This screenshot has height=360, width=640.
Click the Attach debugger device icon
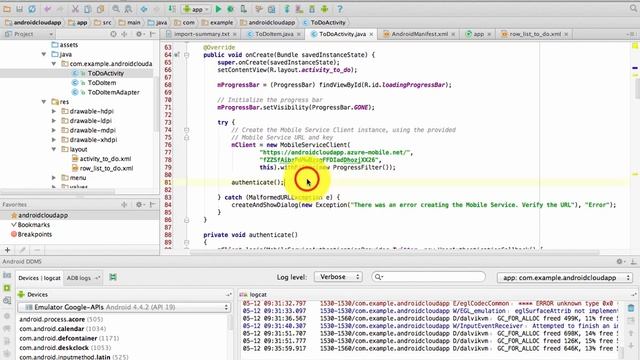coord(244,9)
